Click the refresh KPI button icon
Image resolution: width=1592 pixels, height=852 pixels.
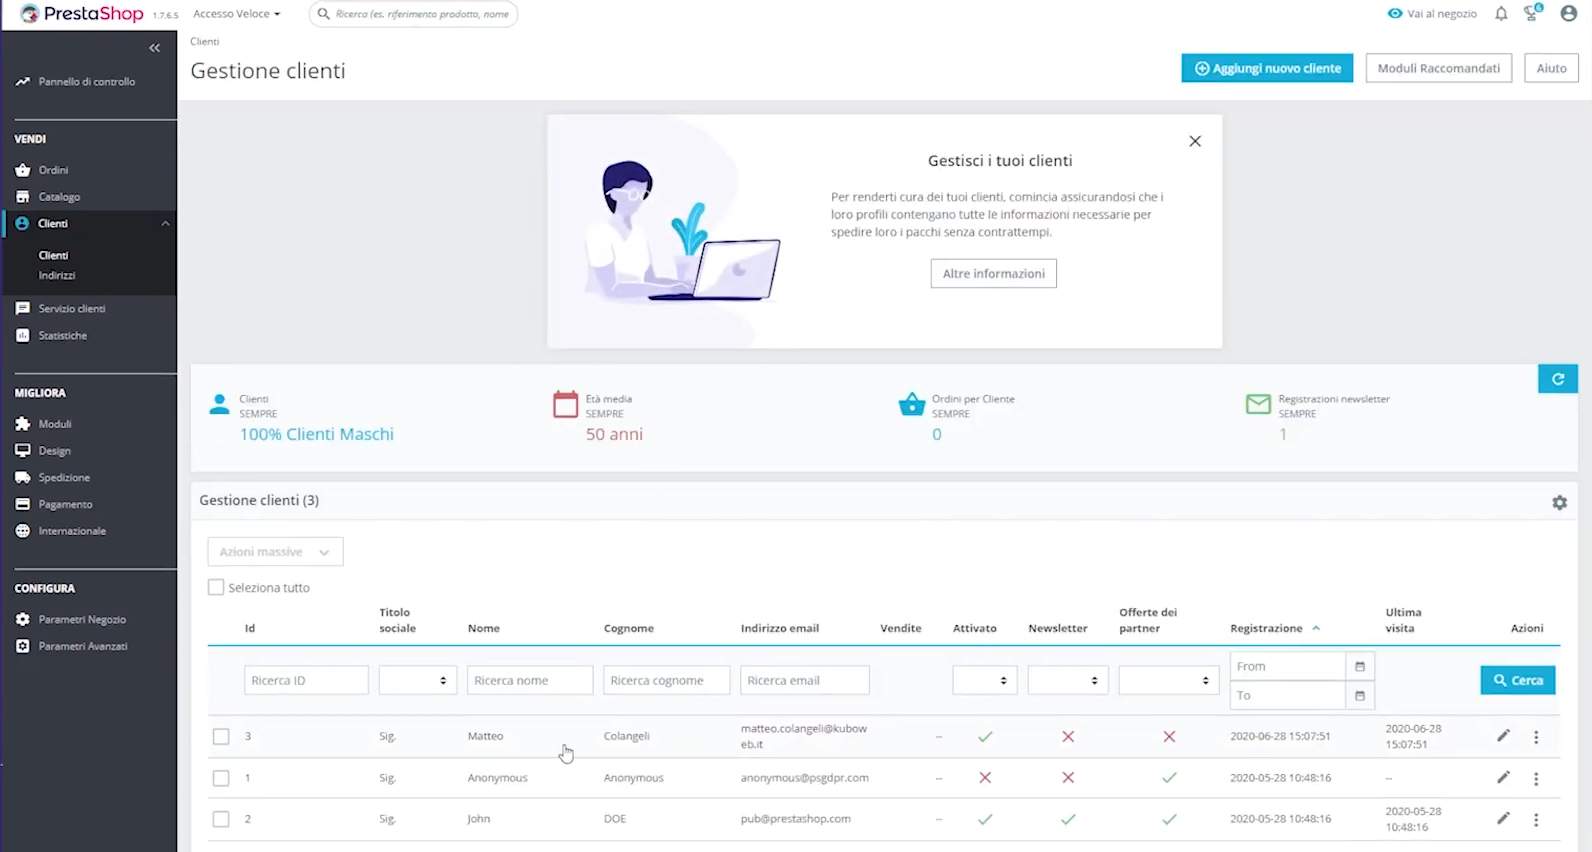tap(1557, 379)
